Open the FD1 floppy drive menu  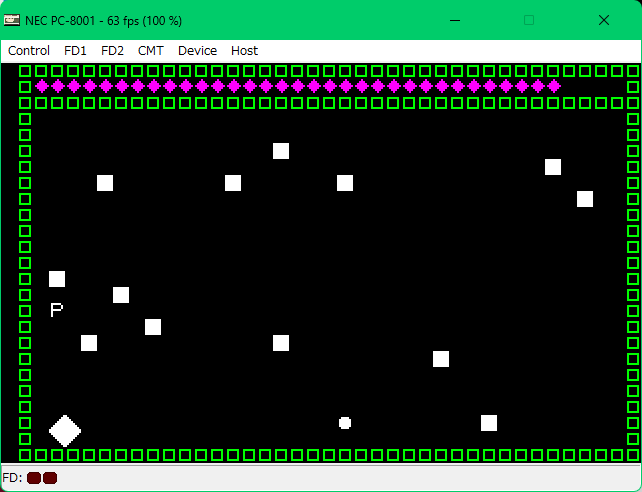point(75,50)
